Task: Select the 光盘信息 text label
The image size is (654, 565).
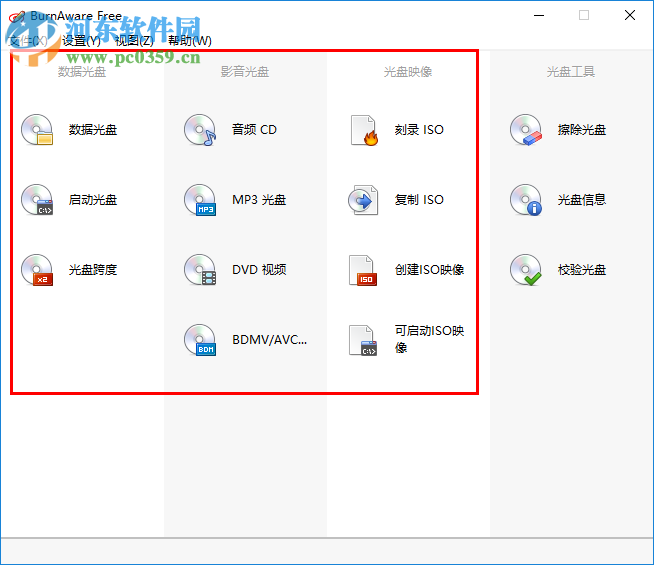Action: [x=582, y=200]
